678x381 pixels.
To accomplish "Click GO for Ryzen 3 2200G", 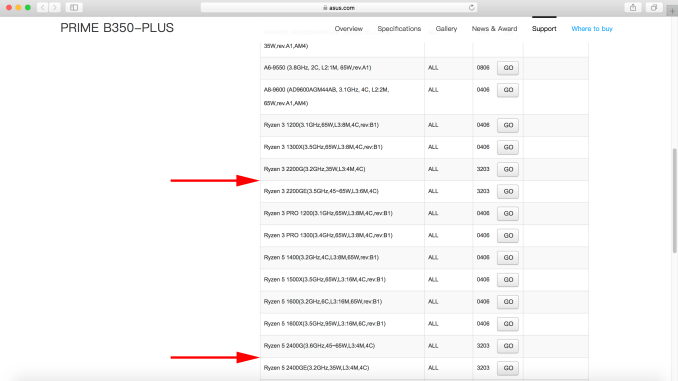I will 508,170.
